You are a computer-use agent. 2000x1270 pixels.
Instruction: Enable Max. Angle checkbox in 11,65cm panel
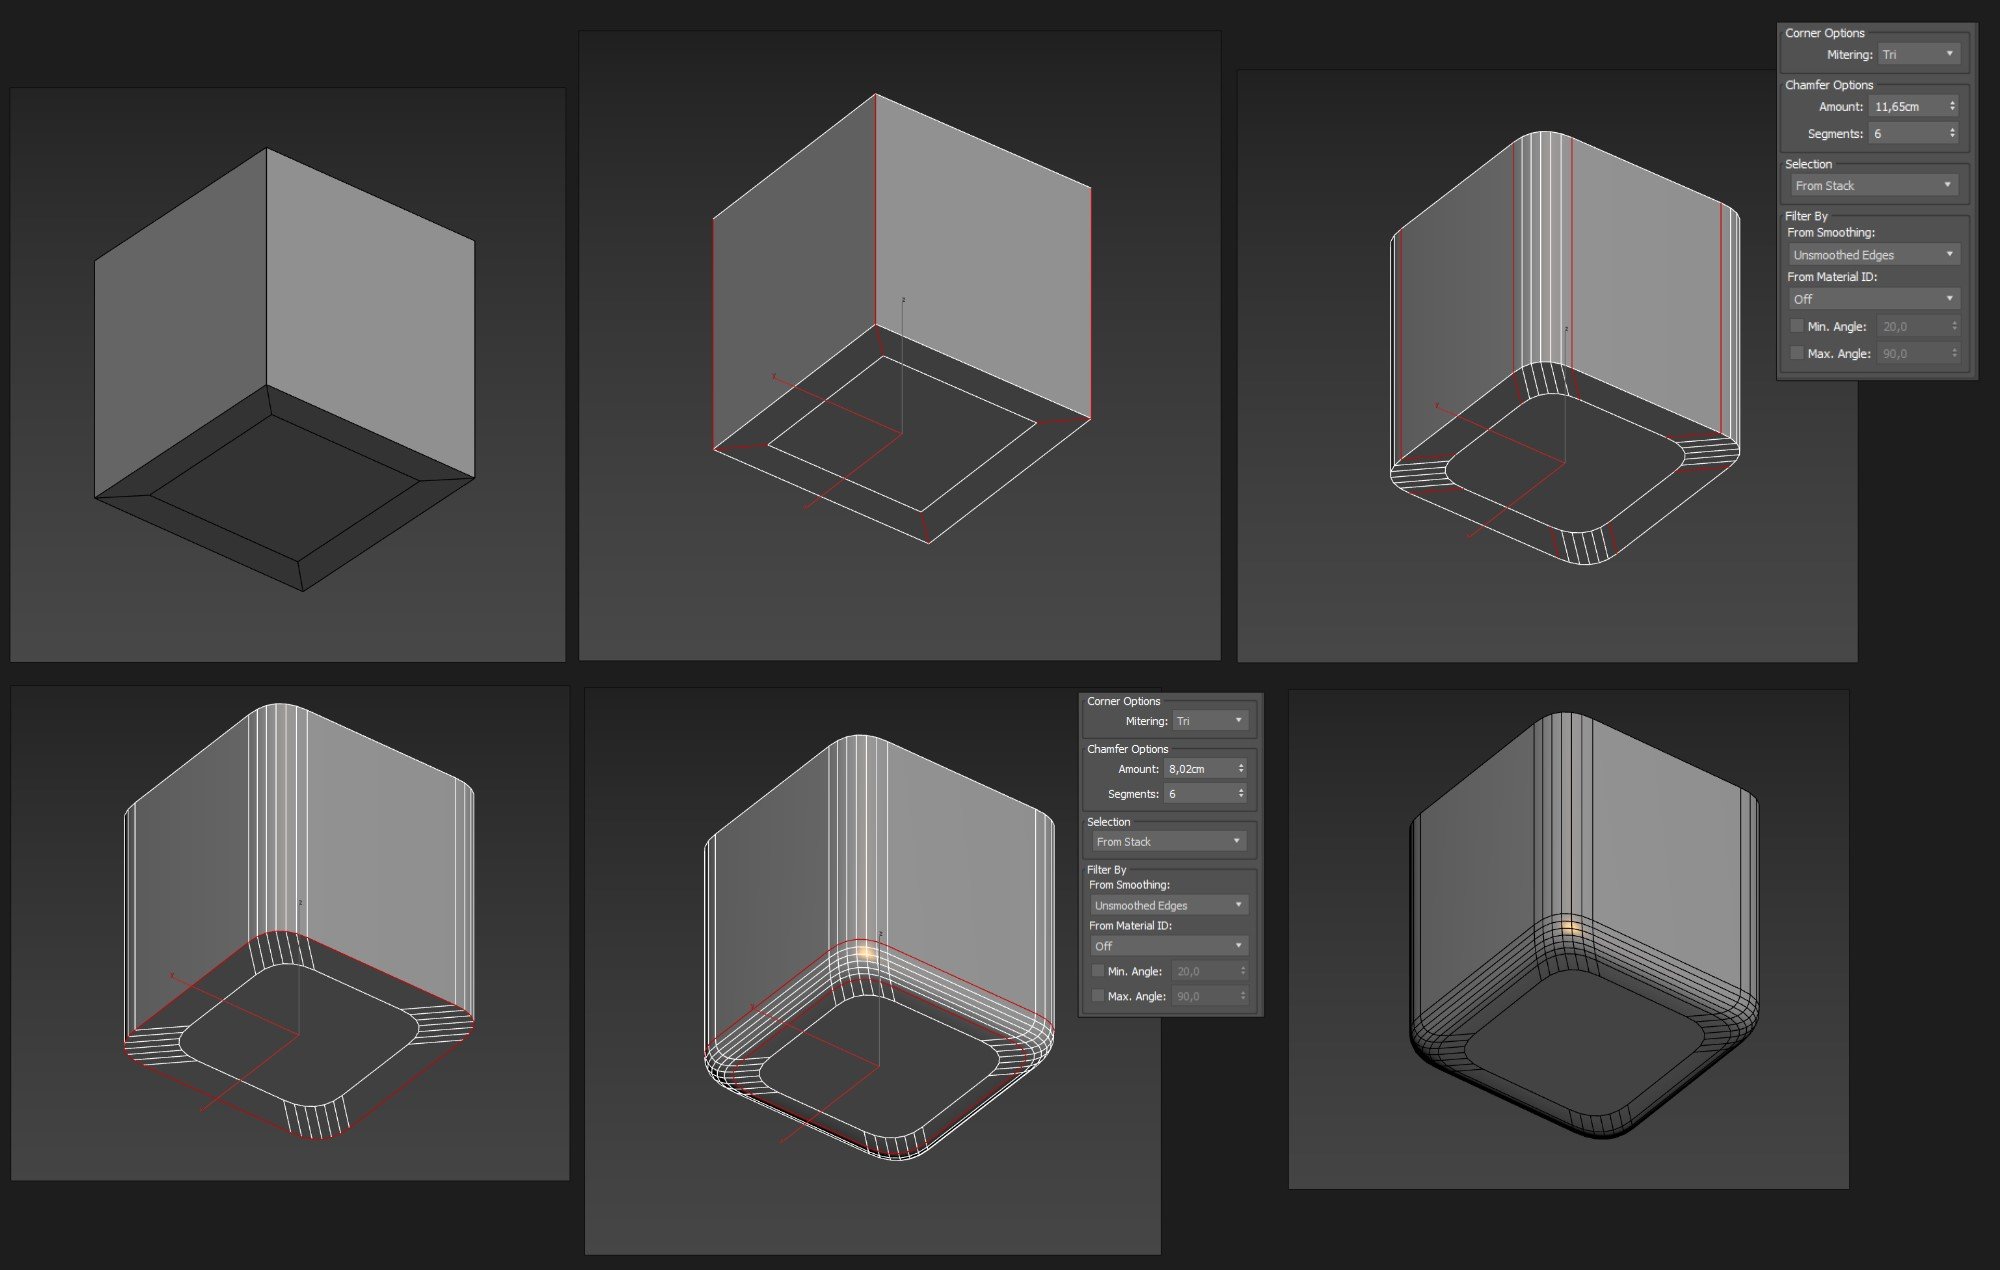coord(1797,353)
